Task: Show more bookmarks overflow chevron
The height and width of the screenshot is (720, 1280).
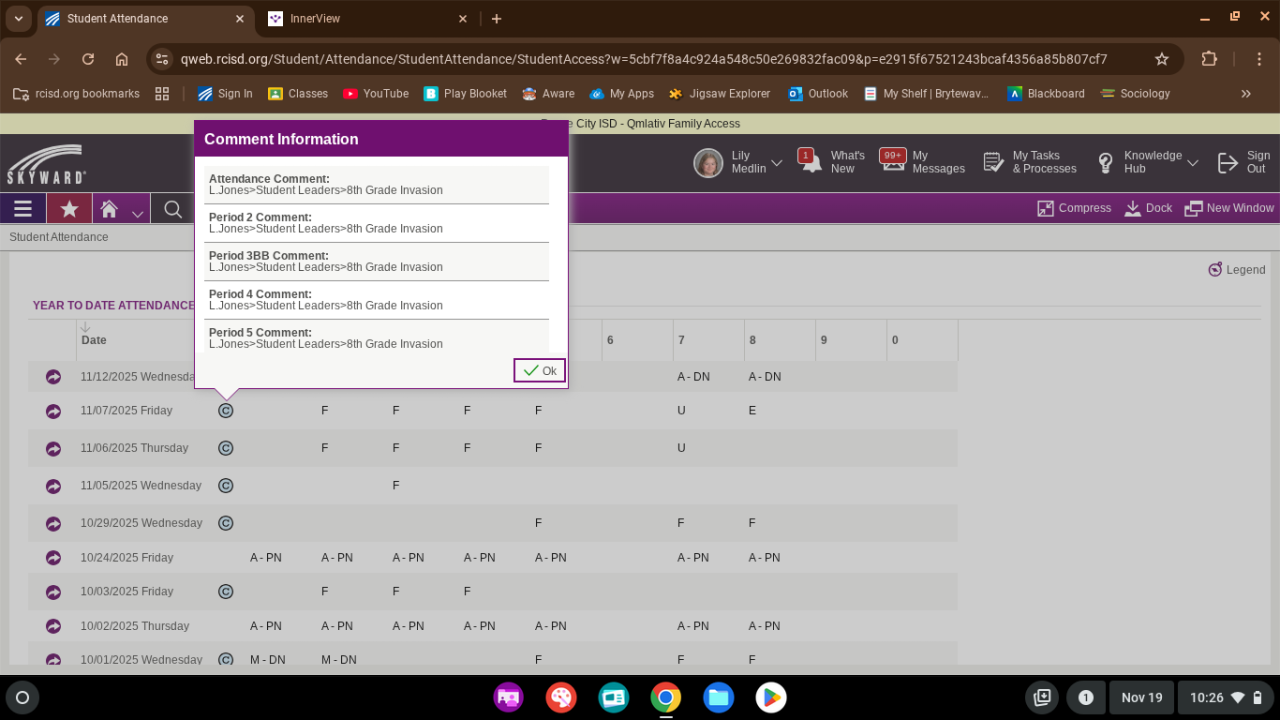Action: (x=1246, y=94)
